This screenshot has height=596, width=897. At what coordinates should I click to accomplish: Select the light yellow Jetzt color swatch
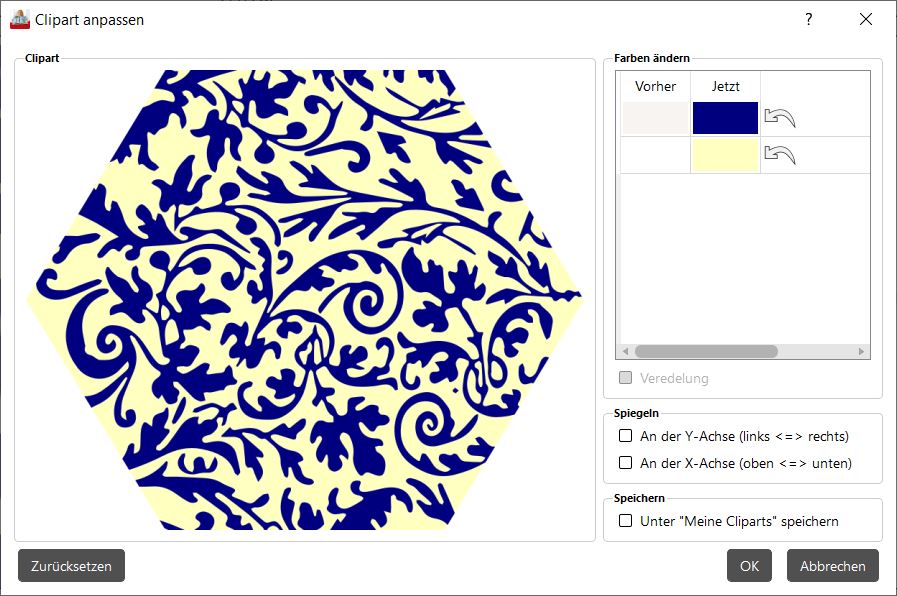(x=725, y=156)
